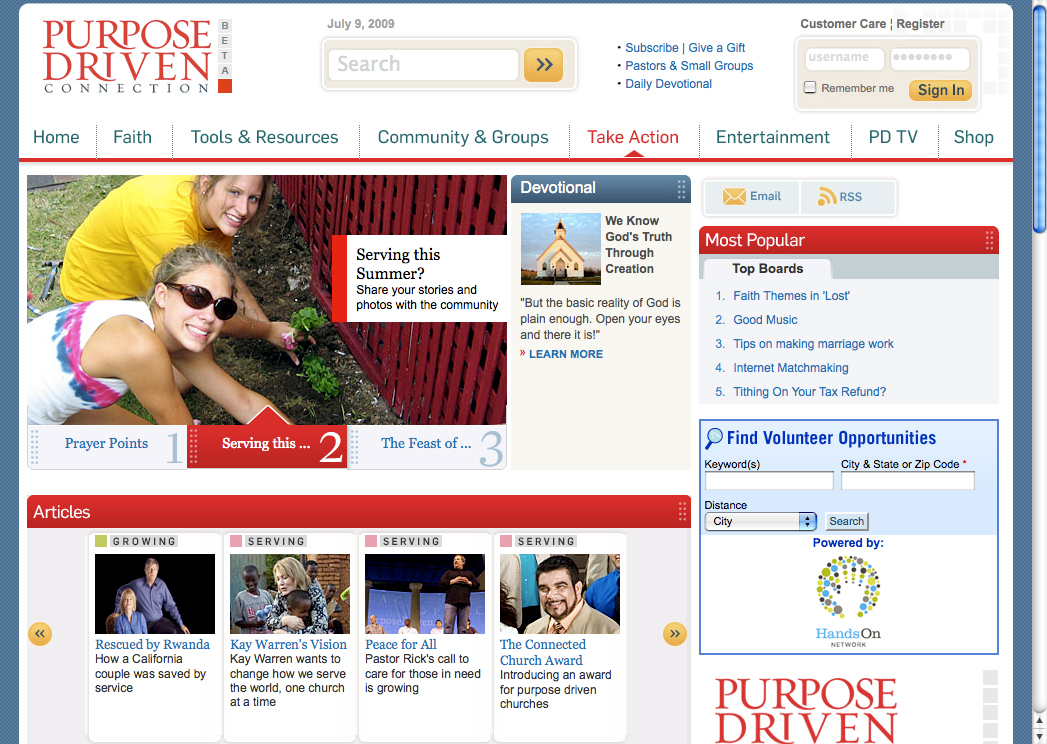This screenshot has height=744, width=1047.
Task: Open Tips on making marriage work
Action: (x=813, y=344)
